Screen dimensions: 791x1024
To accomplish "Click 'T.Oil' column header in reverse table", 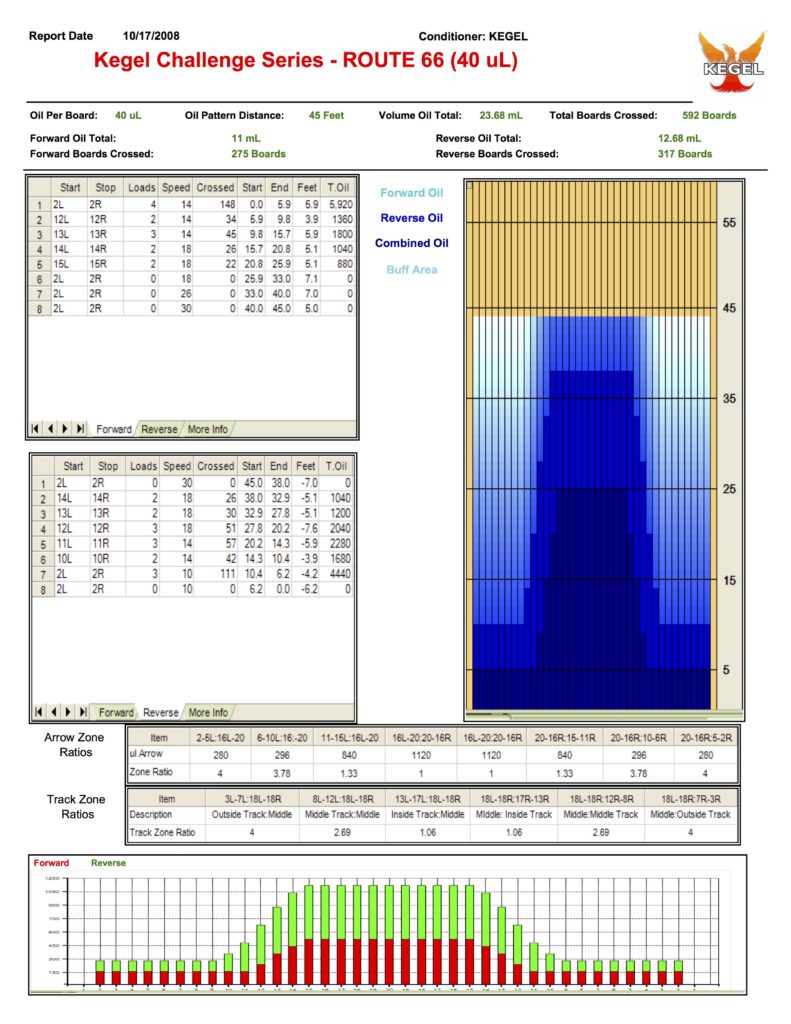I will [x=337, y=466].
